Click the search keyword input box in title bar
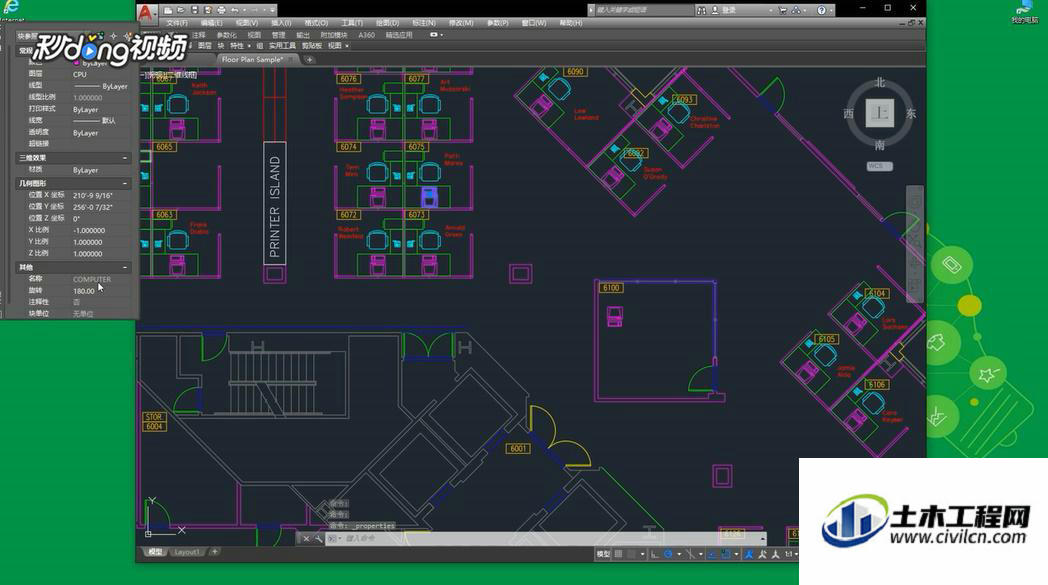The width and height of the screenshot is (1048, 585). point(646,10)
